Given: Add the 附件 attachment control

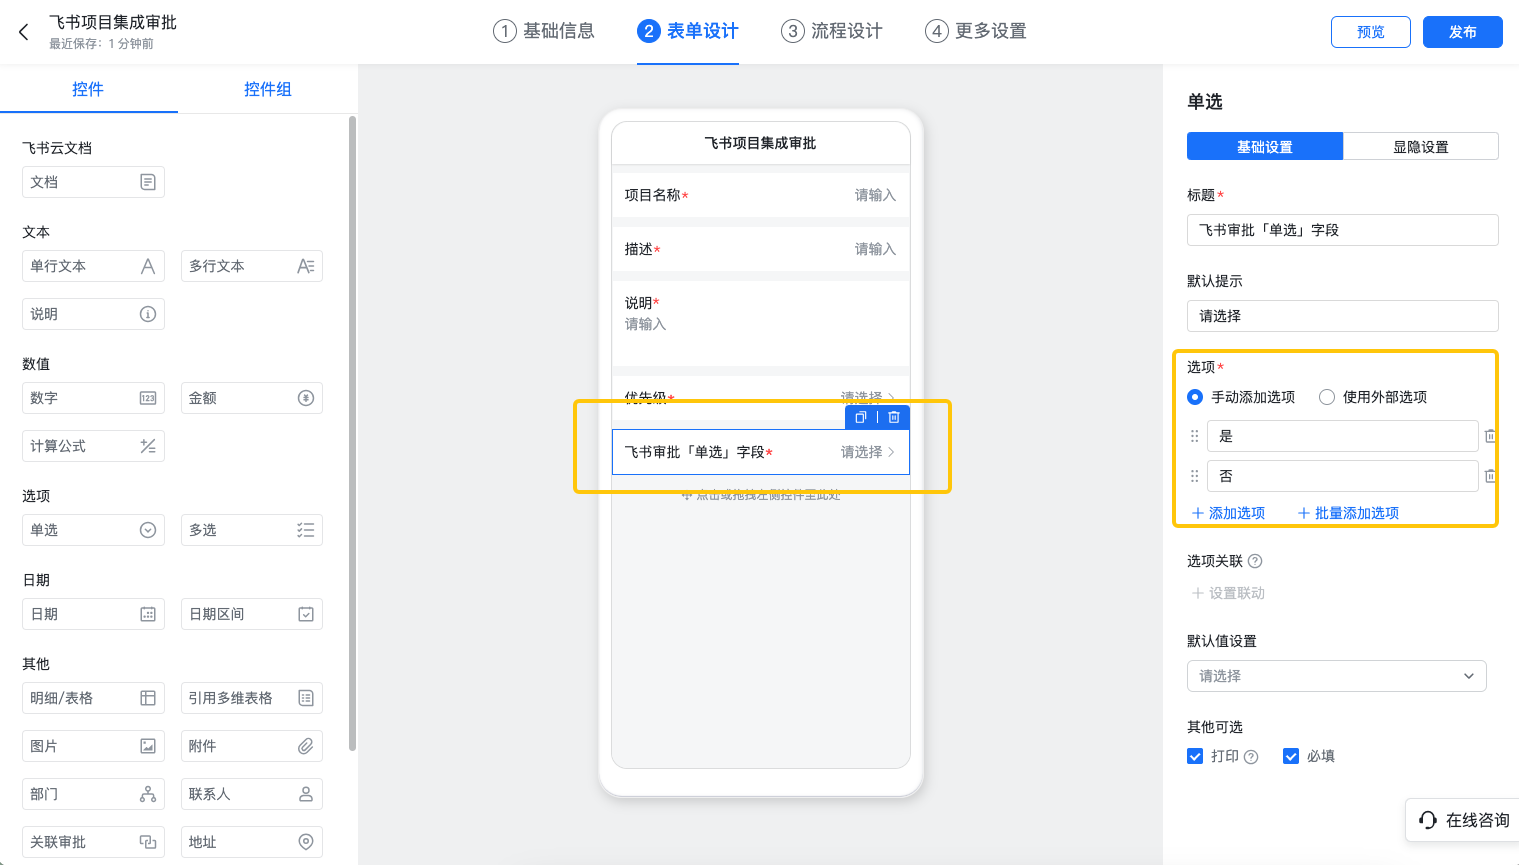Looking at the screenshot, I should point(252,746).
